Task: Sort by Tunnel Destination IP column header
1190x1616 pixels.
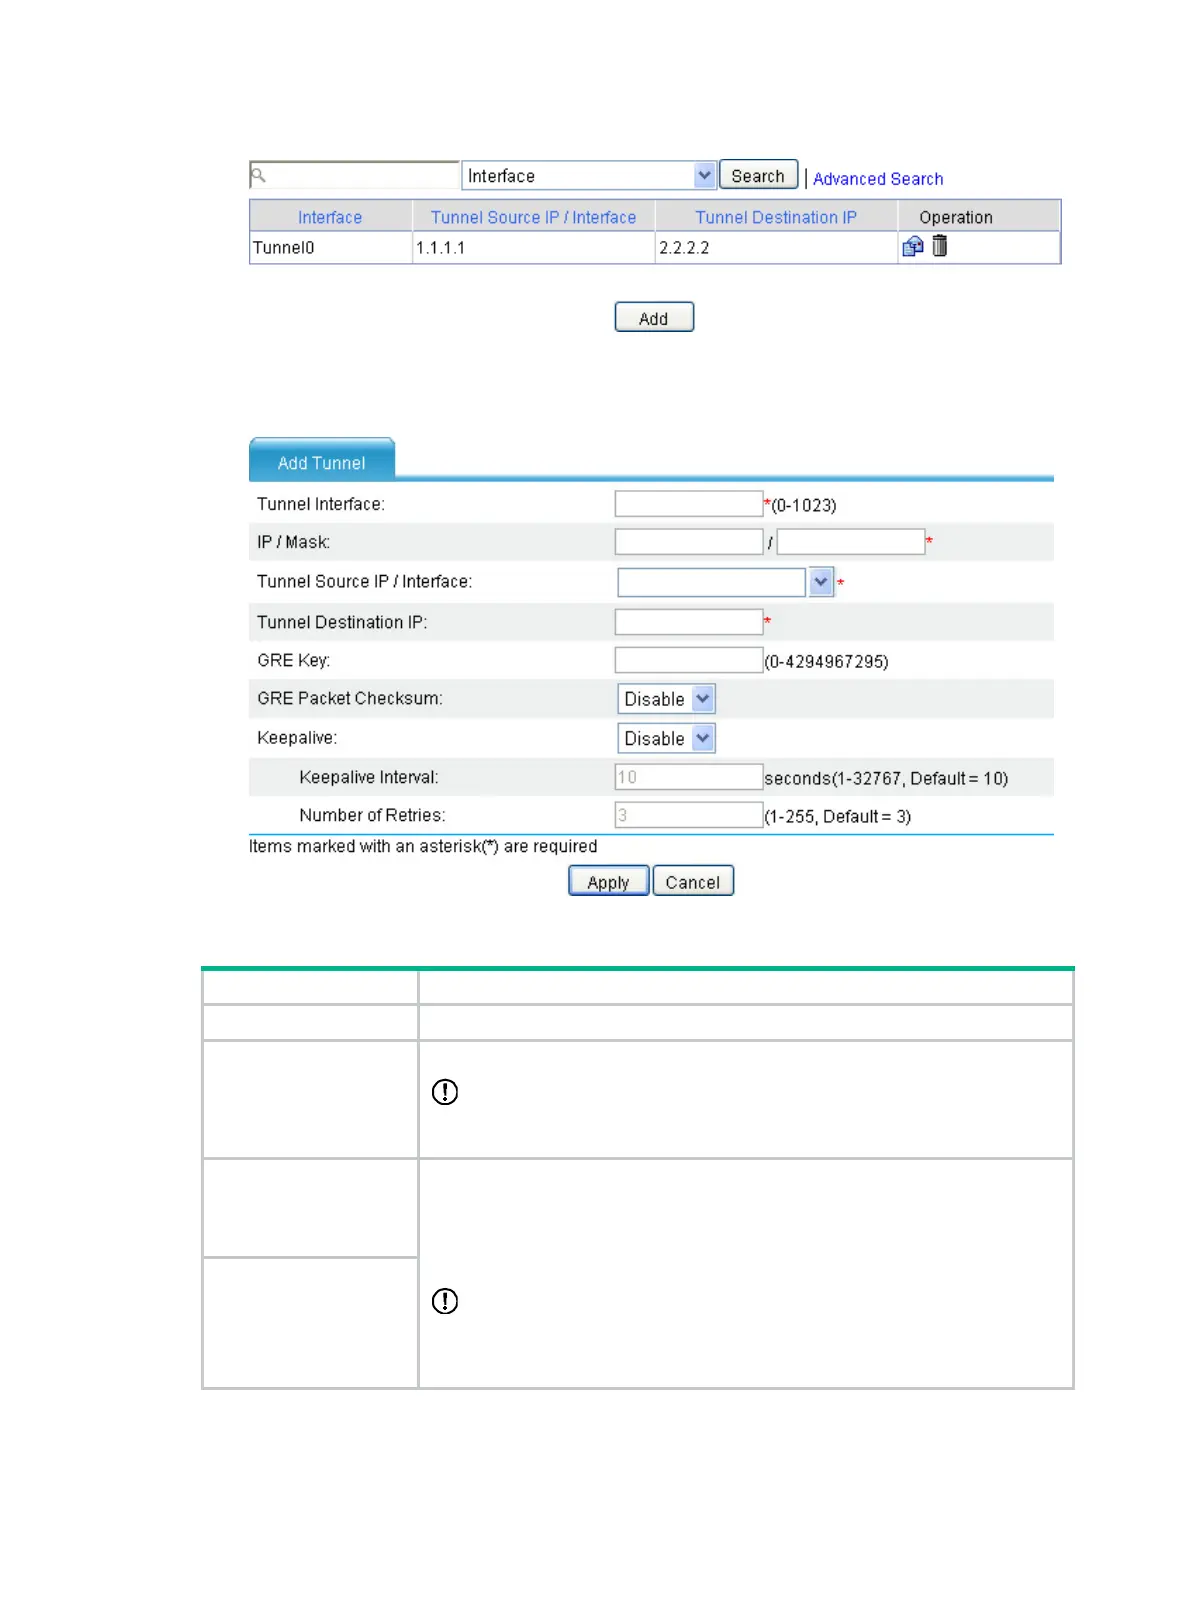Action: 776,217
